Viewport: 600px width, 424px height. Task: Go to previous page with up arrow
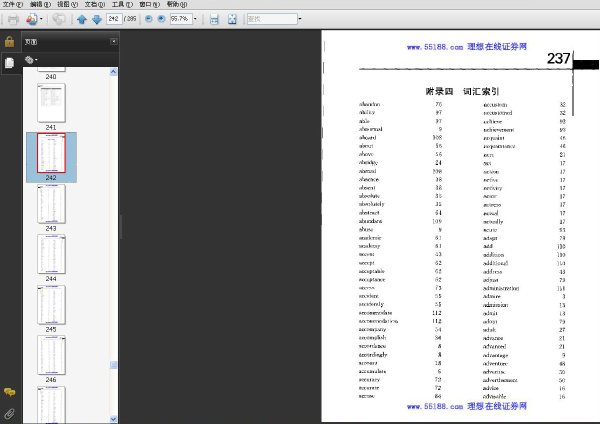(82, 19)
